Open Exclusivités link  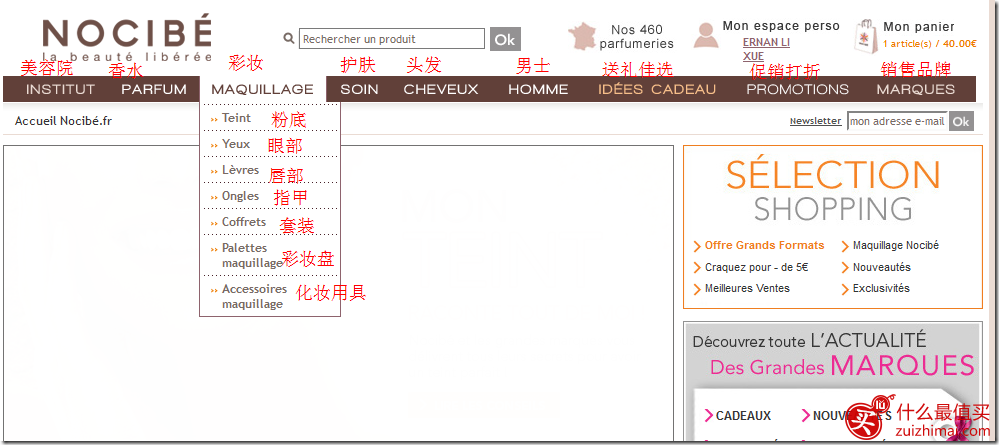tap(881, 288)
